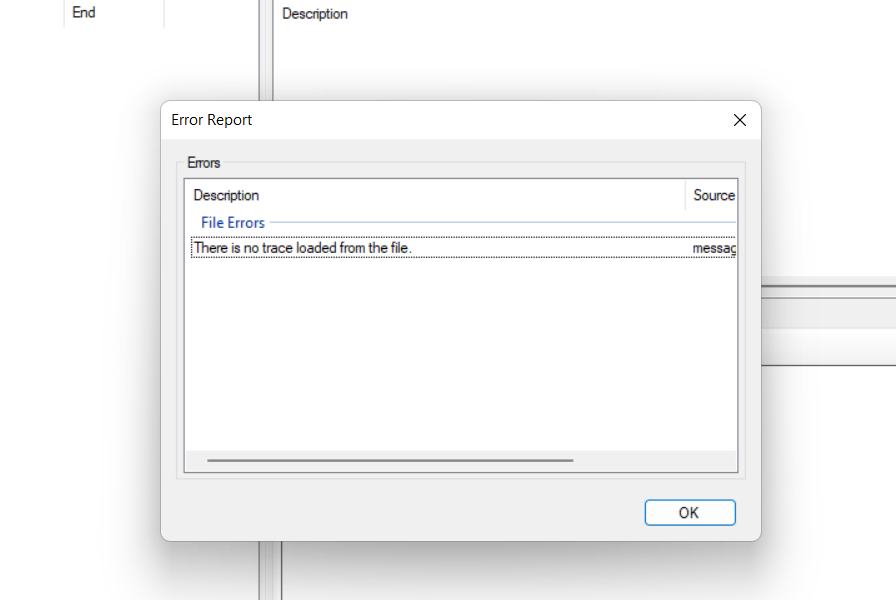This screenshot has height=600, width=896.
Task: Click the truncated 'messag' source cell
Action: point(712,247)
